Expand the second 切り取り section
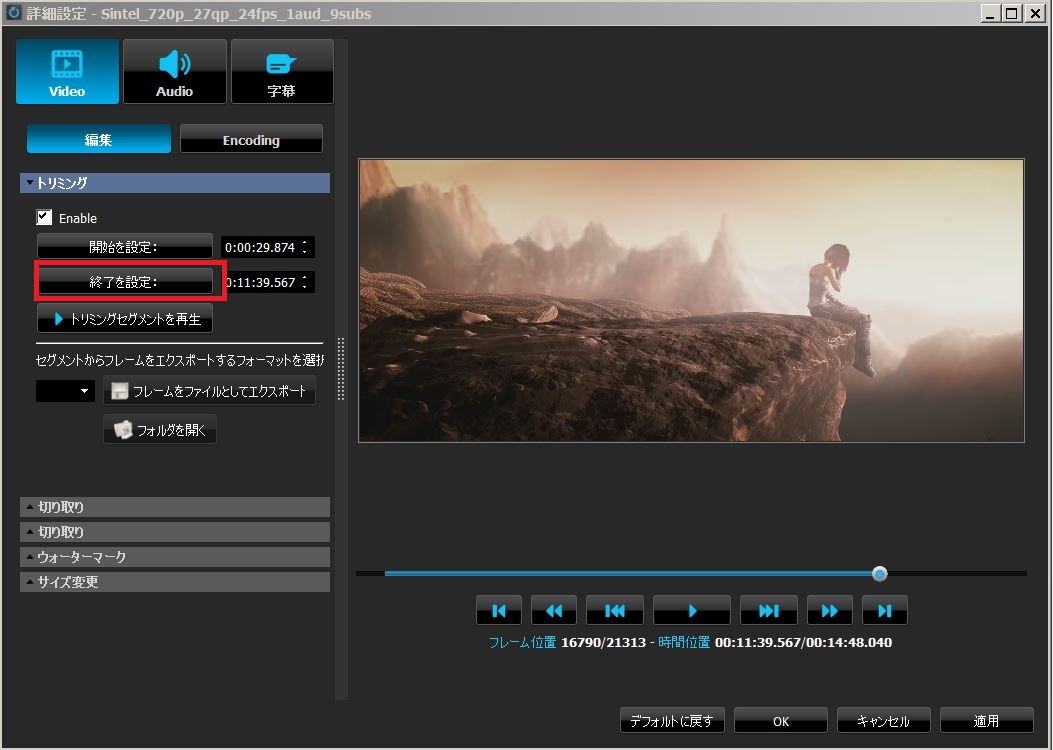 point(175,532)
